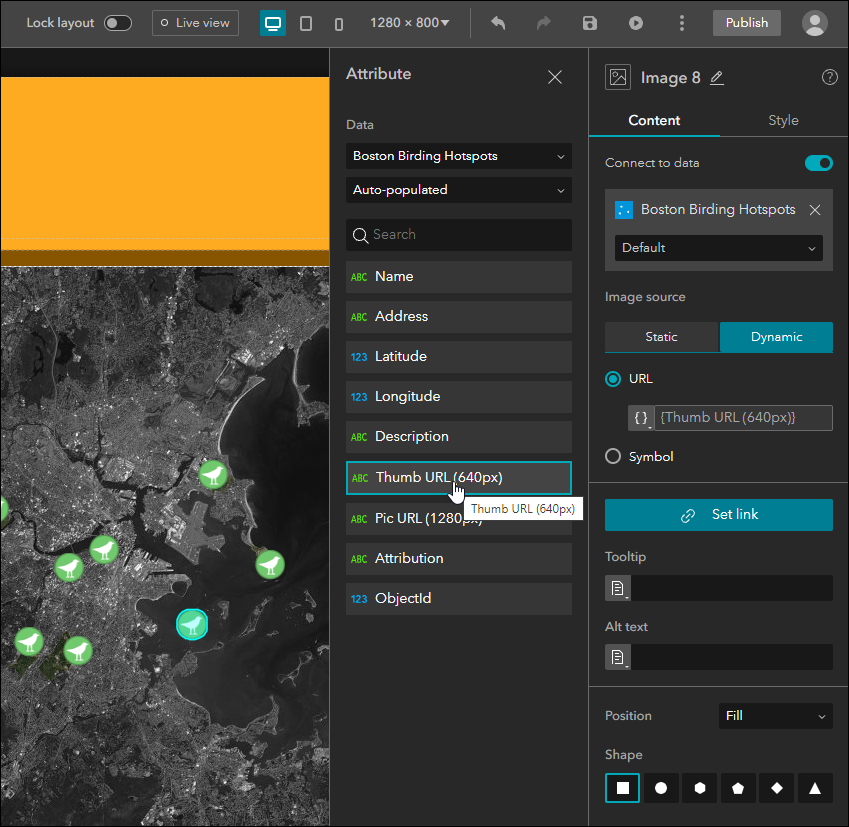The width and height of the screenshot is (849, 827).
Task: Click the Set link button
Action: tap(719, 515)
